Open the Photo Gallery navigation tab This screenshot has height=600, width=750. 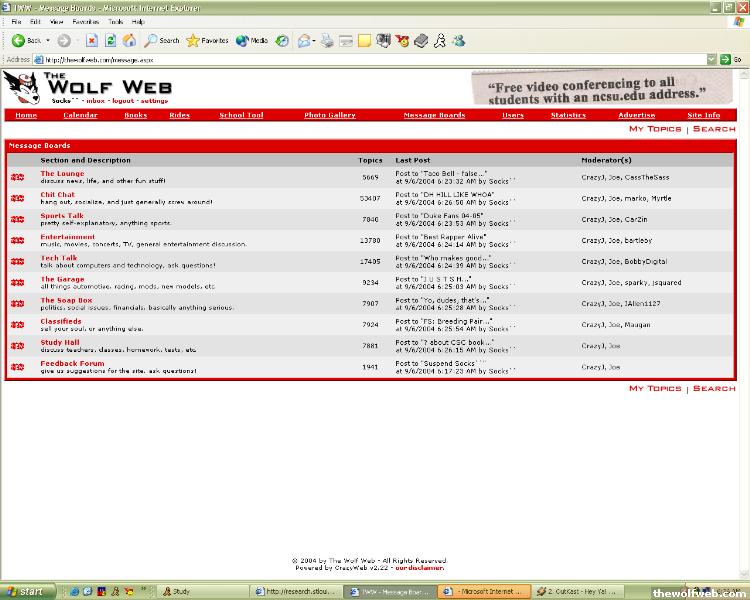[330, 115]
